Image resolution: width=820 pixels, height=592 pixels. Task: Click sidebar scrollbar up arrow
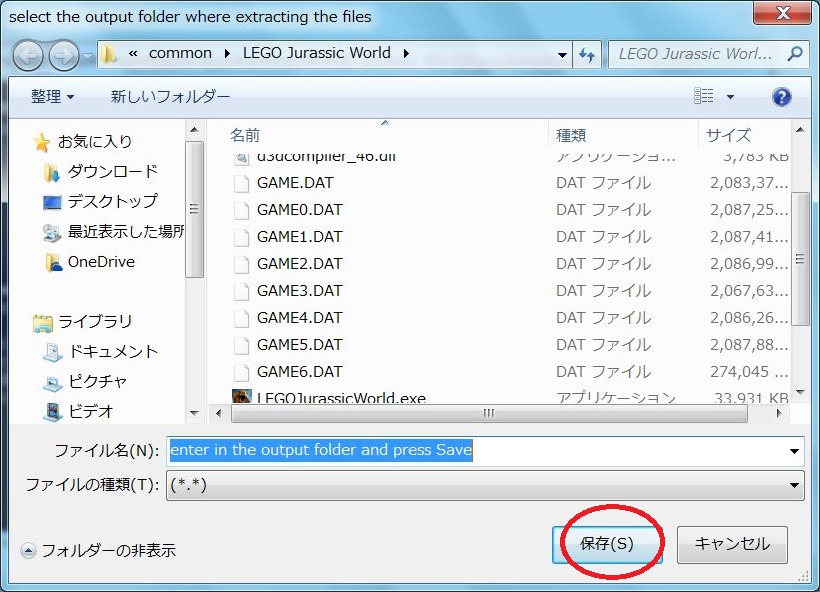(x=194, y=130)
